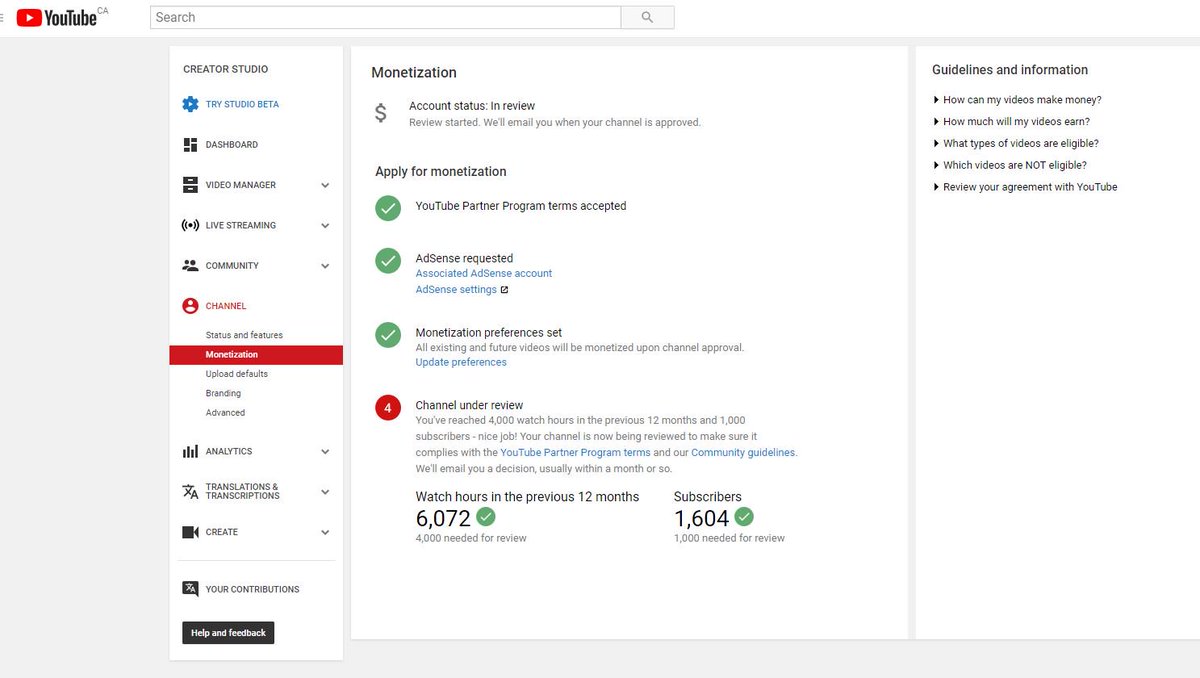Click the green check beside AdSense requested
Viewport: 1200px width, 678px height.
click(x=388, y=260)
